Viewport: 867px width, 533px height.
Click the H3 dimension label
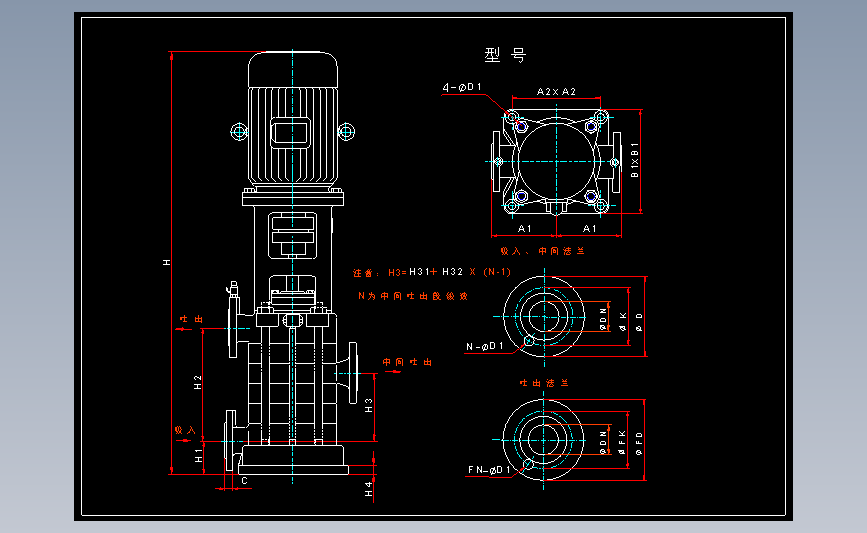coord(369,405)
